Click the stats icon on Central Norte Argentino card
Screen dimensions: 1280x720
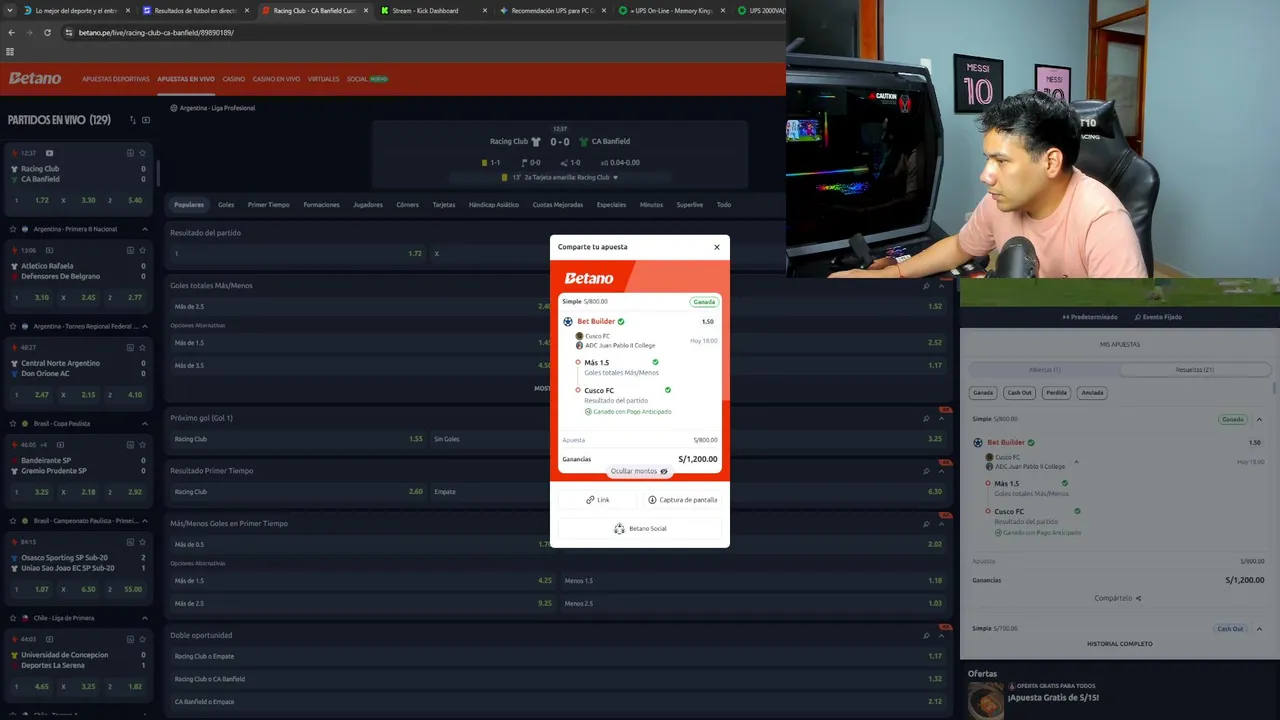[x=130, y=347]
